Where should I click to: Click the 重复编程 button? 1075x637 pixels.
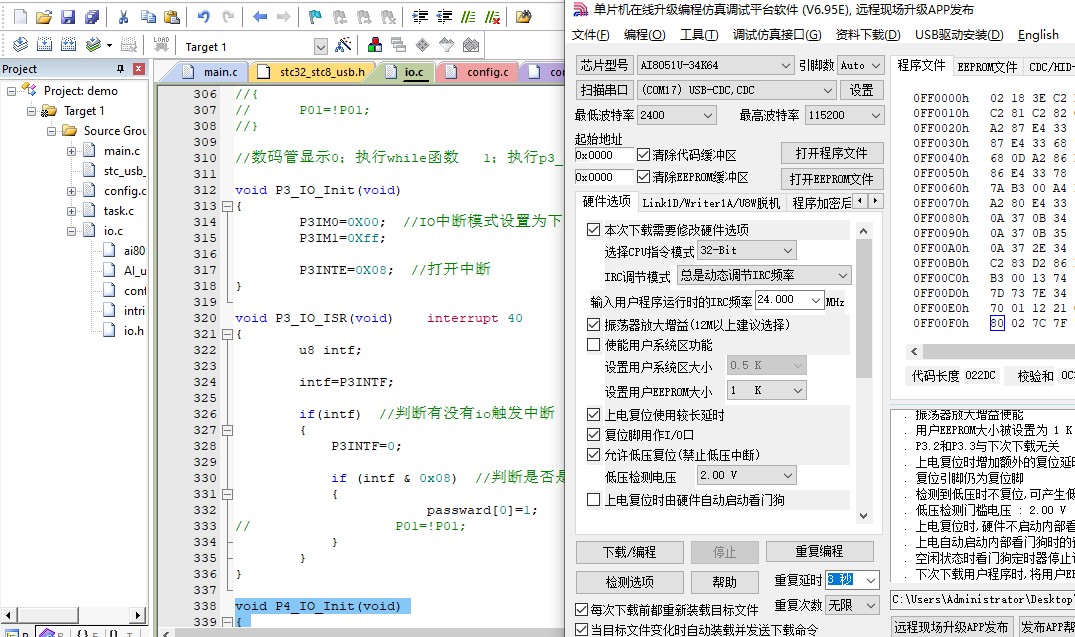[x=819, y=552]
